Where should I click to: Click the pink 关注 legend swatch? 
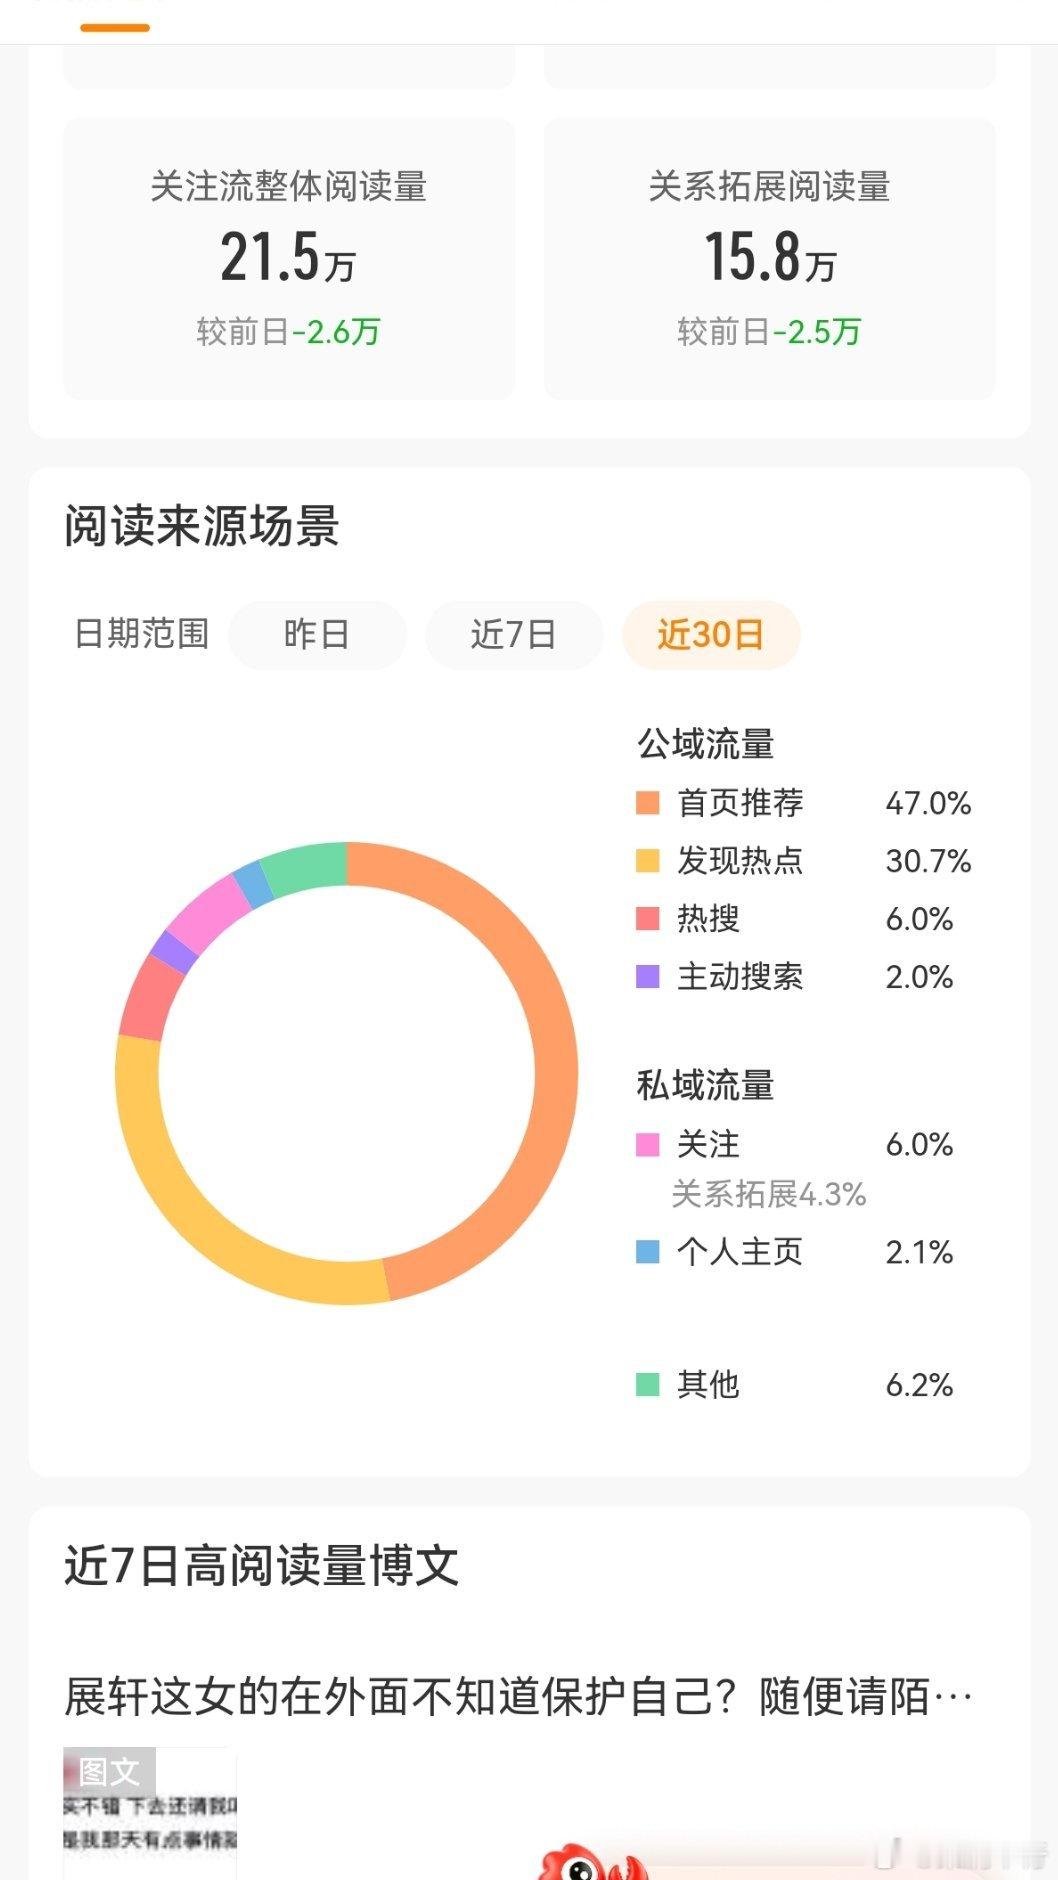[x=648, y=1144]
